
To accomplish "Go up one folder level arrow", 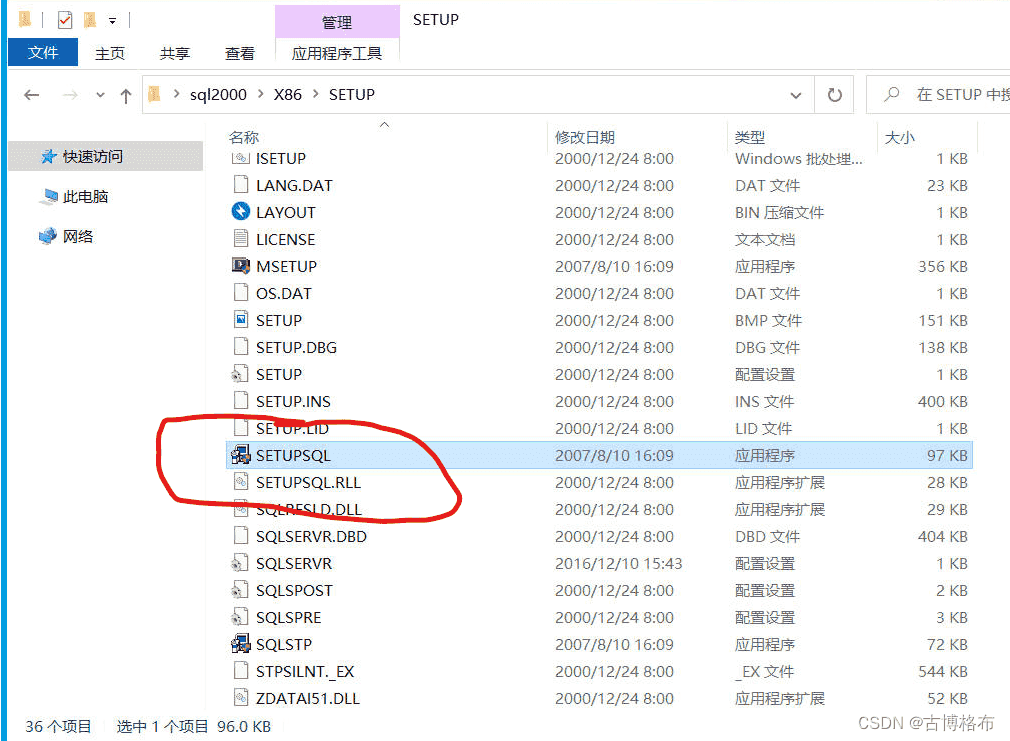I will pos(126,96).
